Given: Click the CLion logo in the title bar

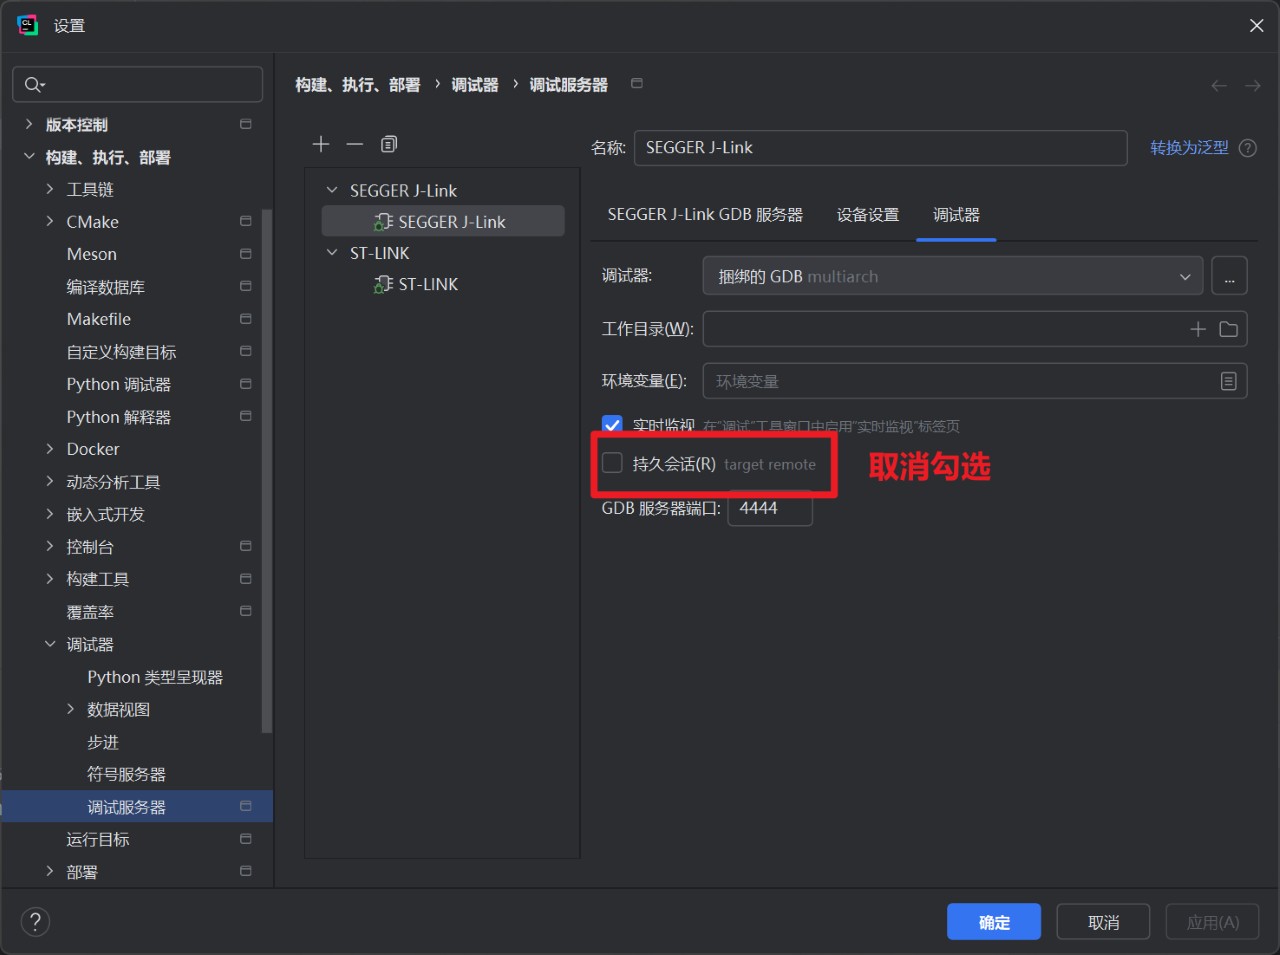Looking at the screenshot, I should 28,25.
